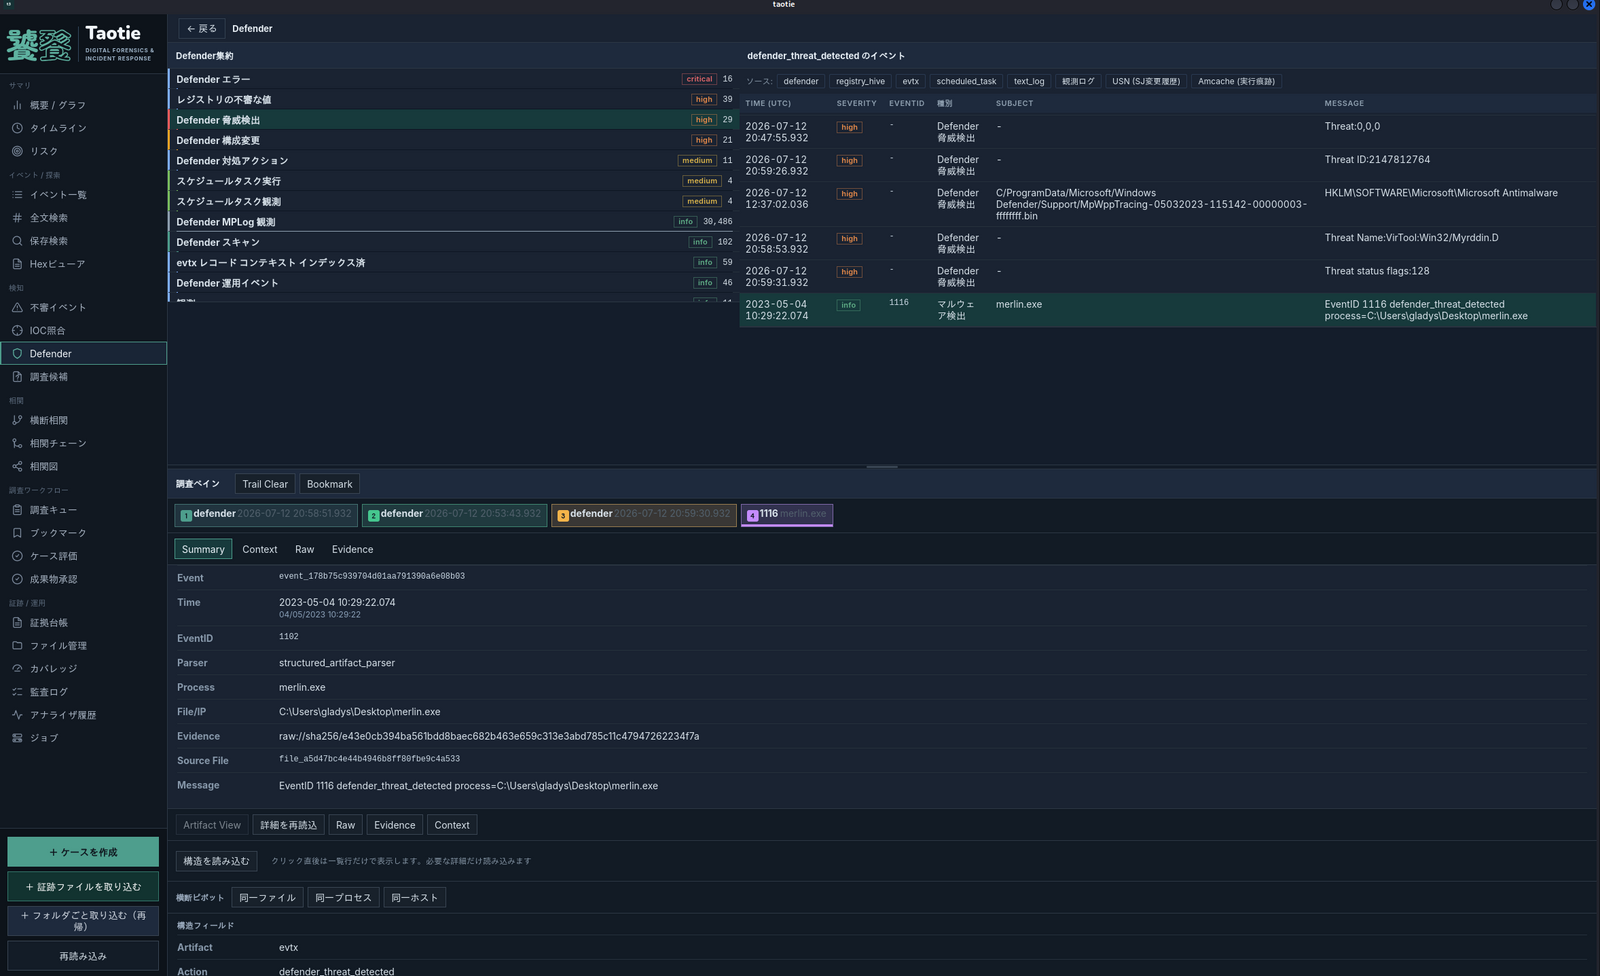The width and height of the screenshot is (1600, 976).
Task: Launch the Hexビューア file icon
Action: (x=17, y=264)
